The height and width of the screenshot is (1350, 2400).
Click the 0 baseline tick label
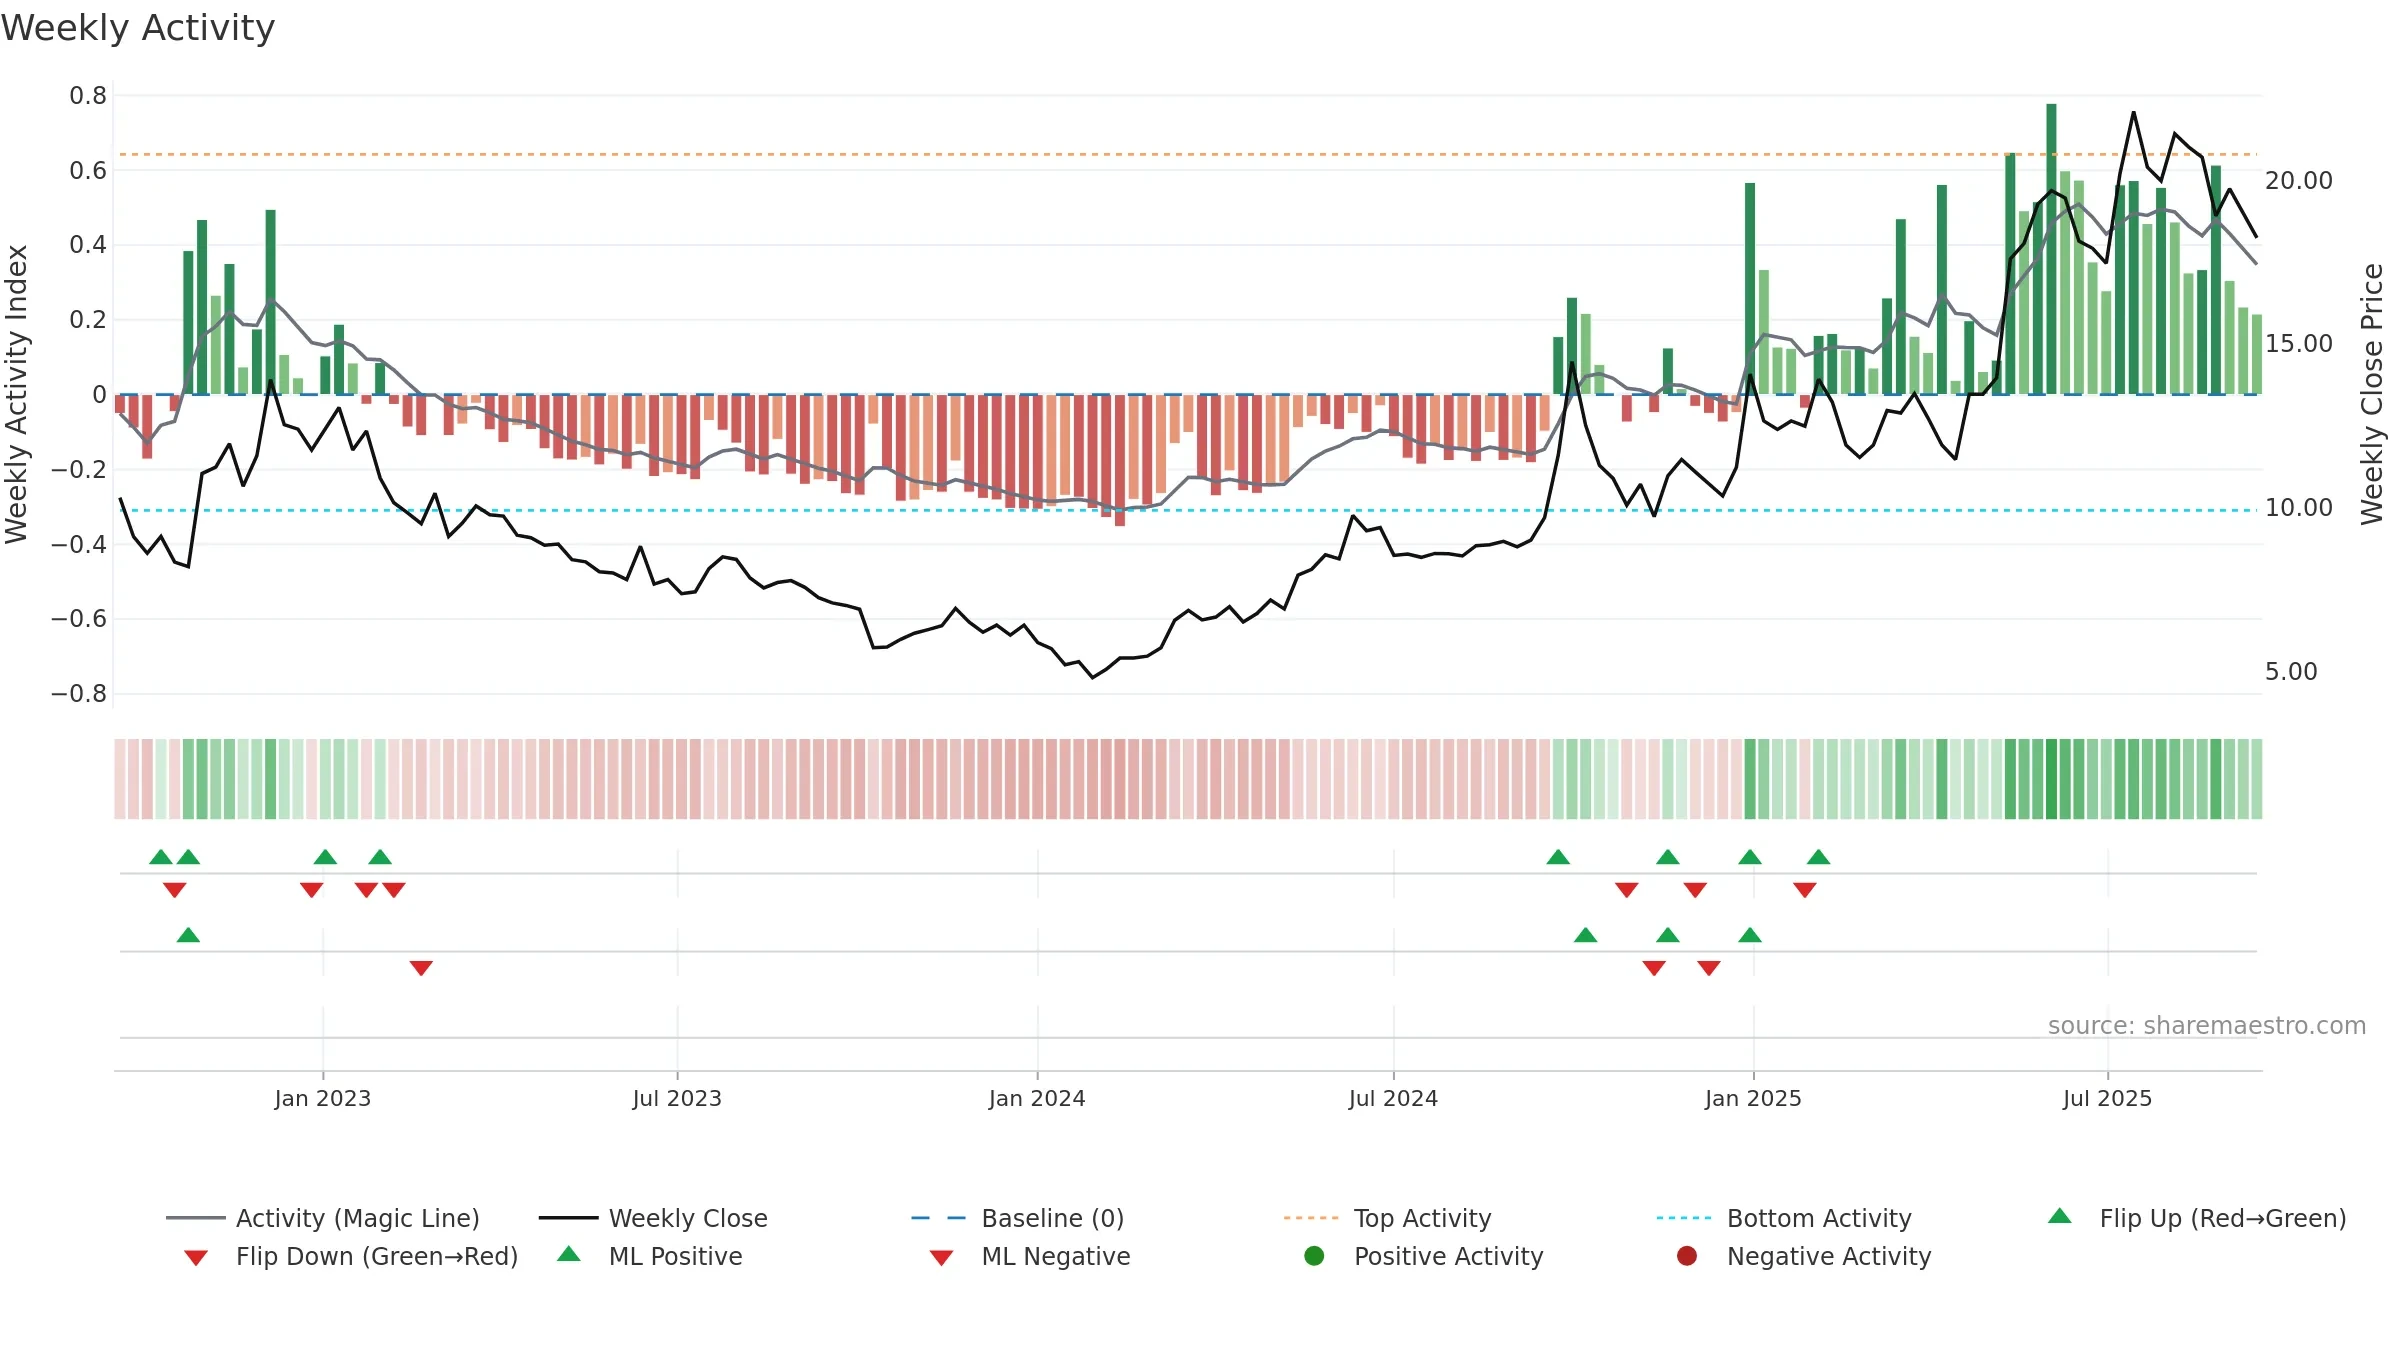click(x=99, y=395)
